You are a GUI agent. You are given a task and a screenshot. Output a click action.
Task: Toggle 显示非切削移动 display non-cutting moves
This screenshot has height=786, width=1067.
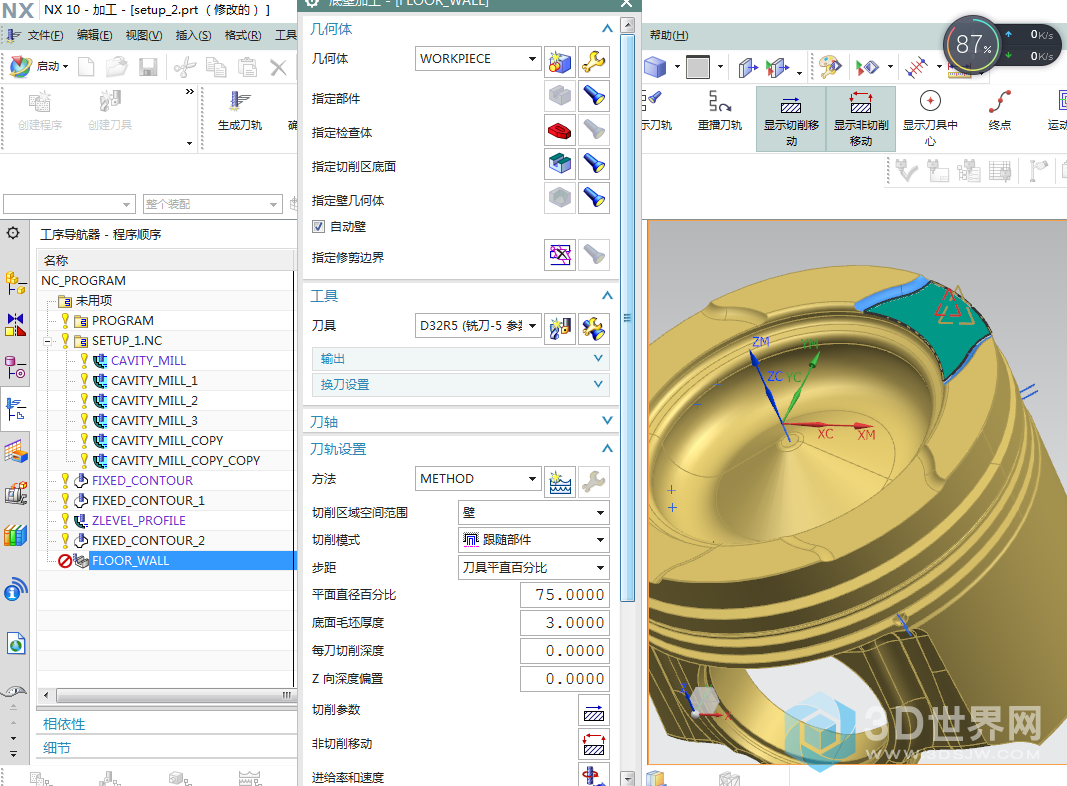pos(861,118)
